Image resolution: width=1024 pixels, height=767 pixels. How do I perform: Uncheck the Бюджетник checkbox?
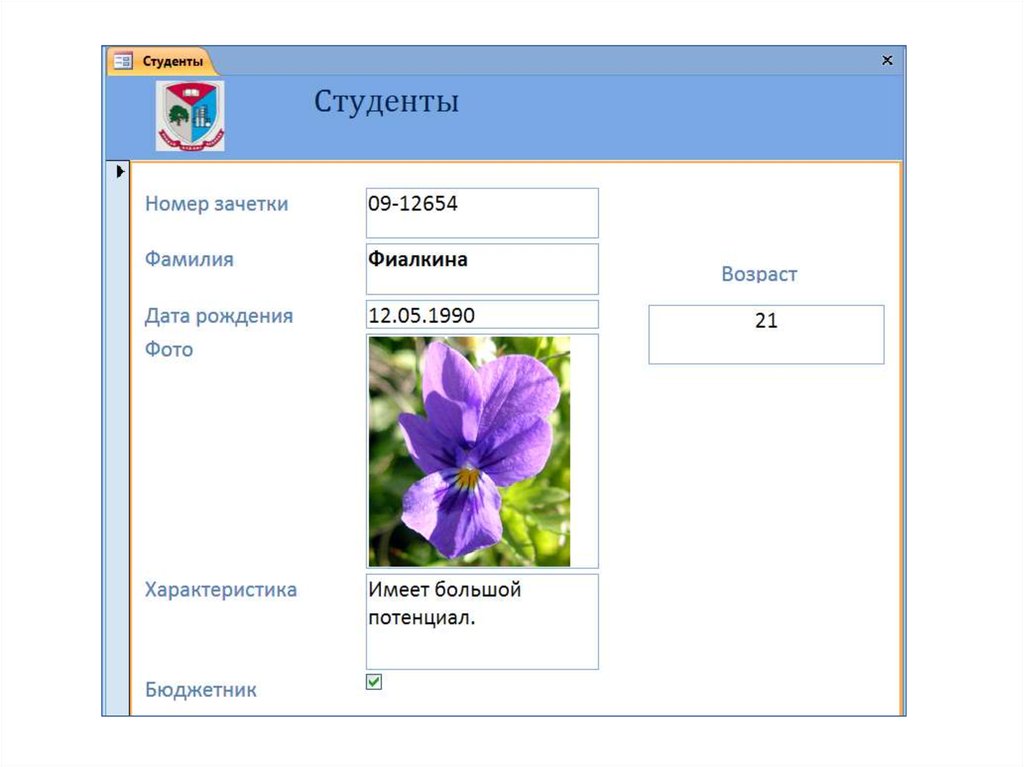(374, 682)
